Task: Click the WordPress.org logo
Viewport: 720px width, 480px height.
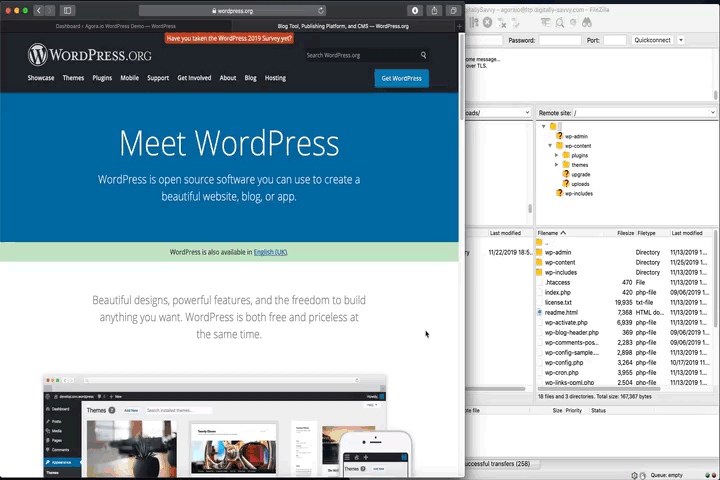Action: [89, 55]
